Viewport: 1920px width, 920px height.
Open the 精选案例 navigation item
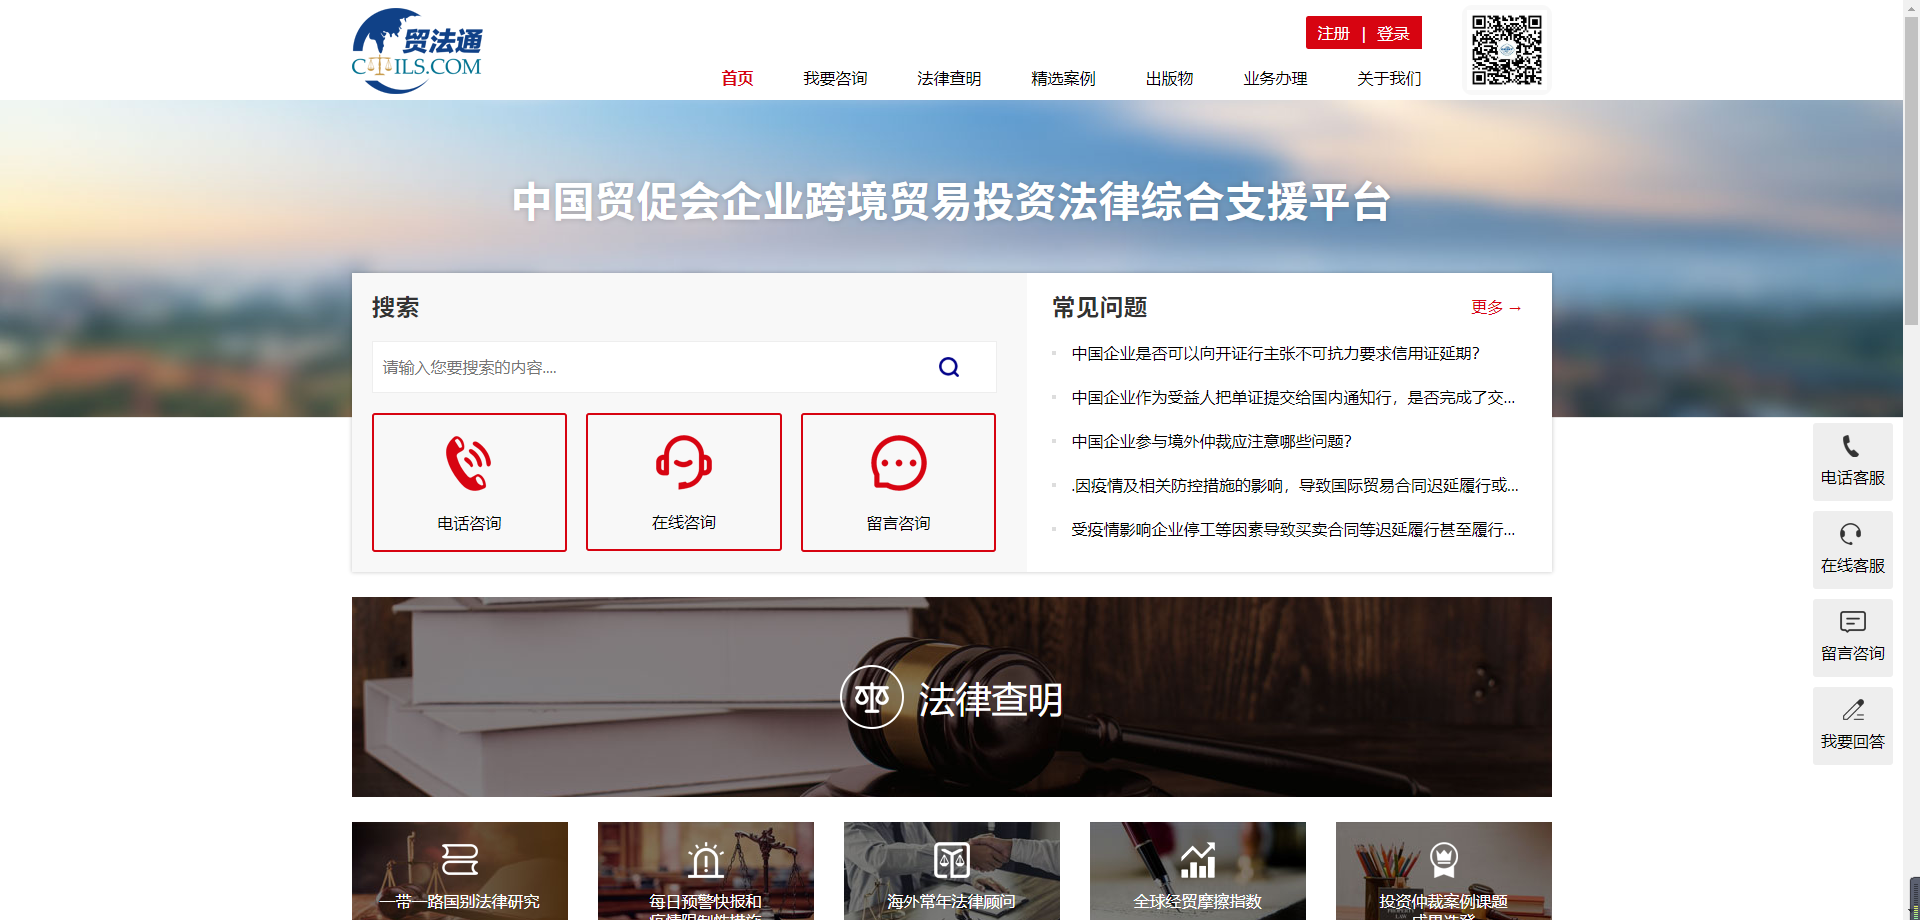pos(1062,78)
